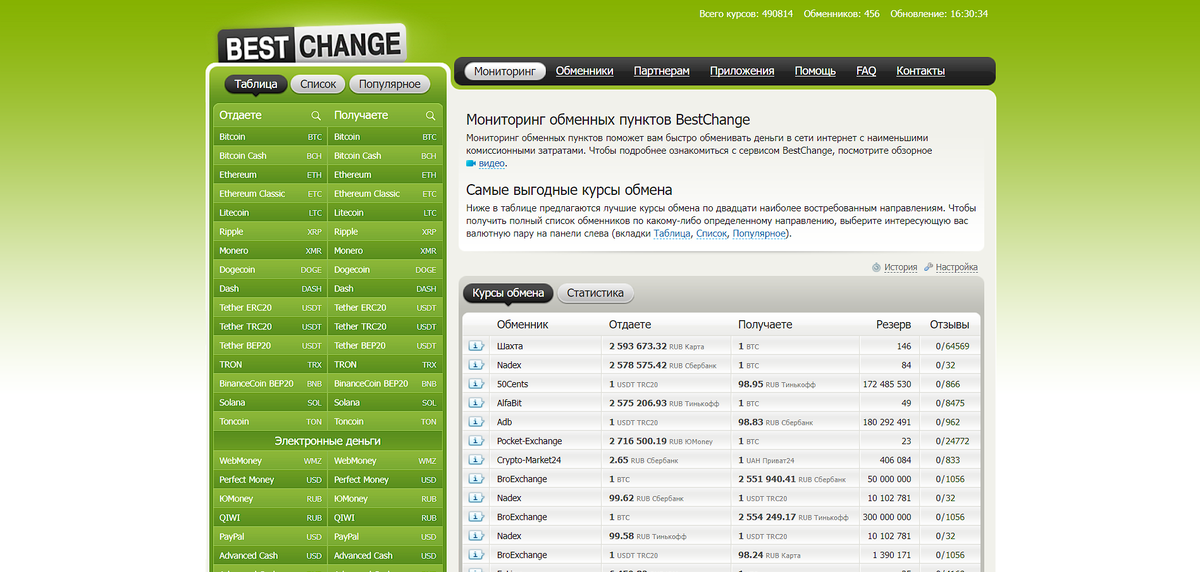Open the Статистика tab
Viewport: 1200px width, 572px height.
(595, 293)
